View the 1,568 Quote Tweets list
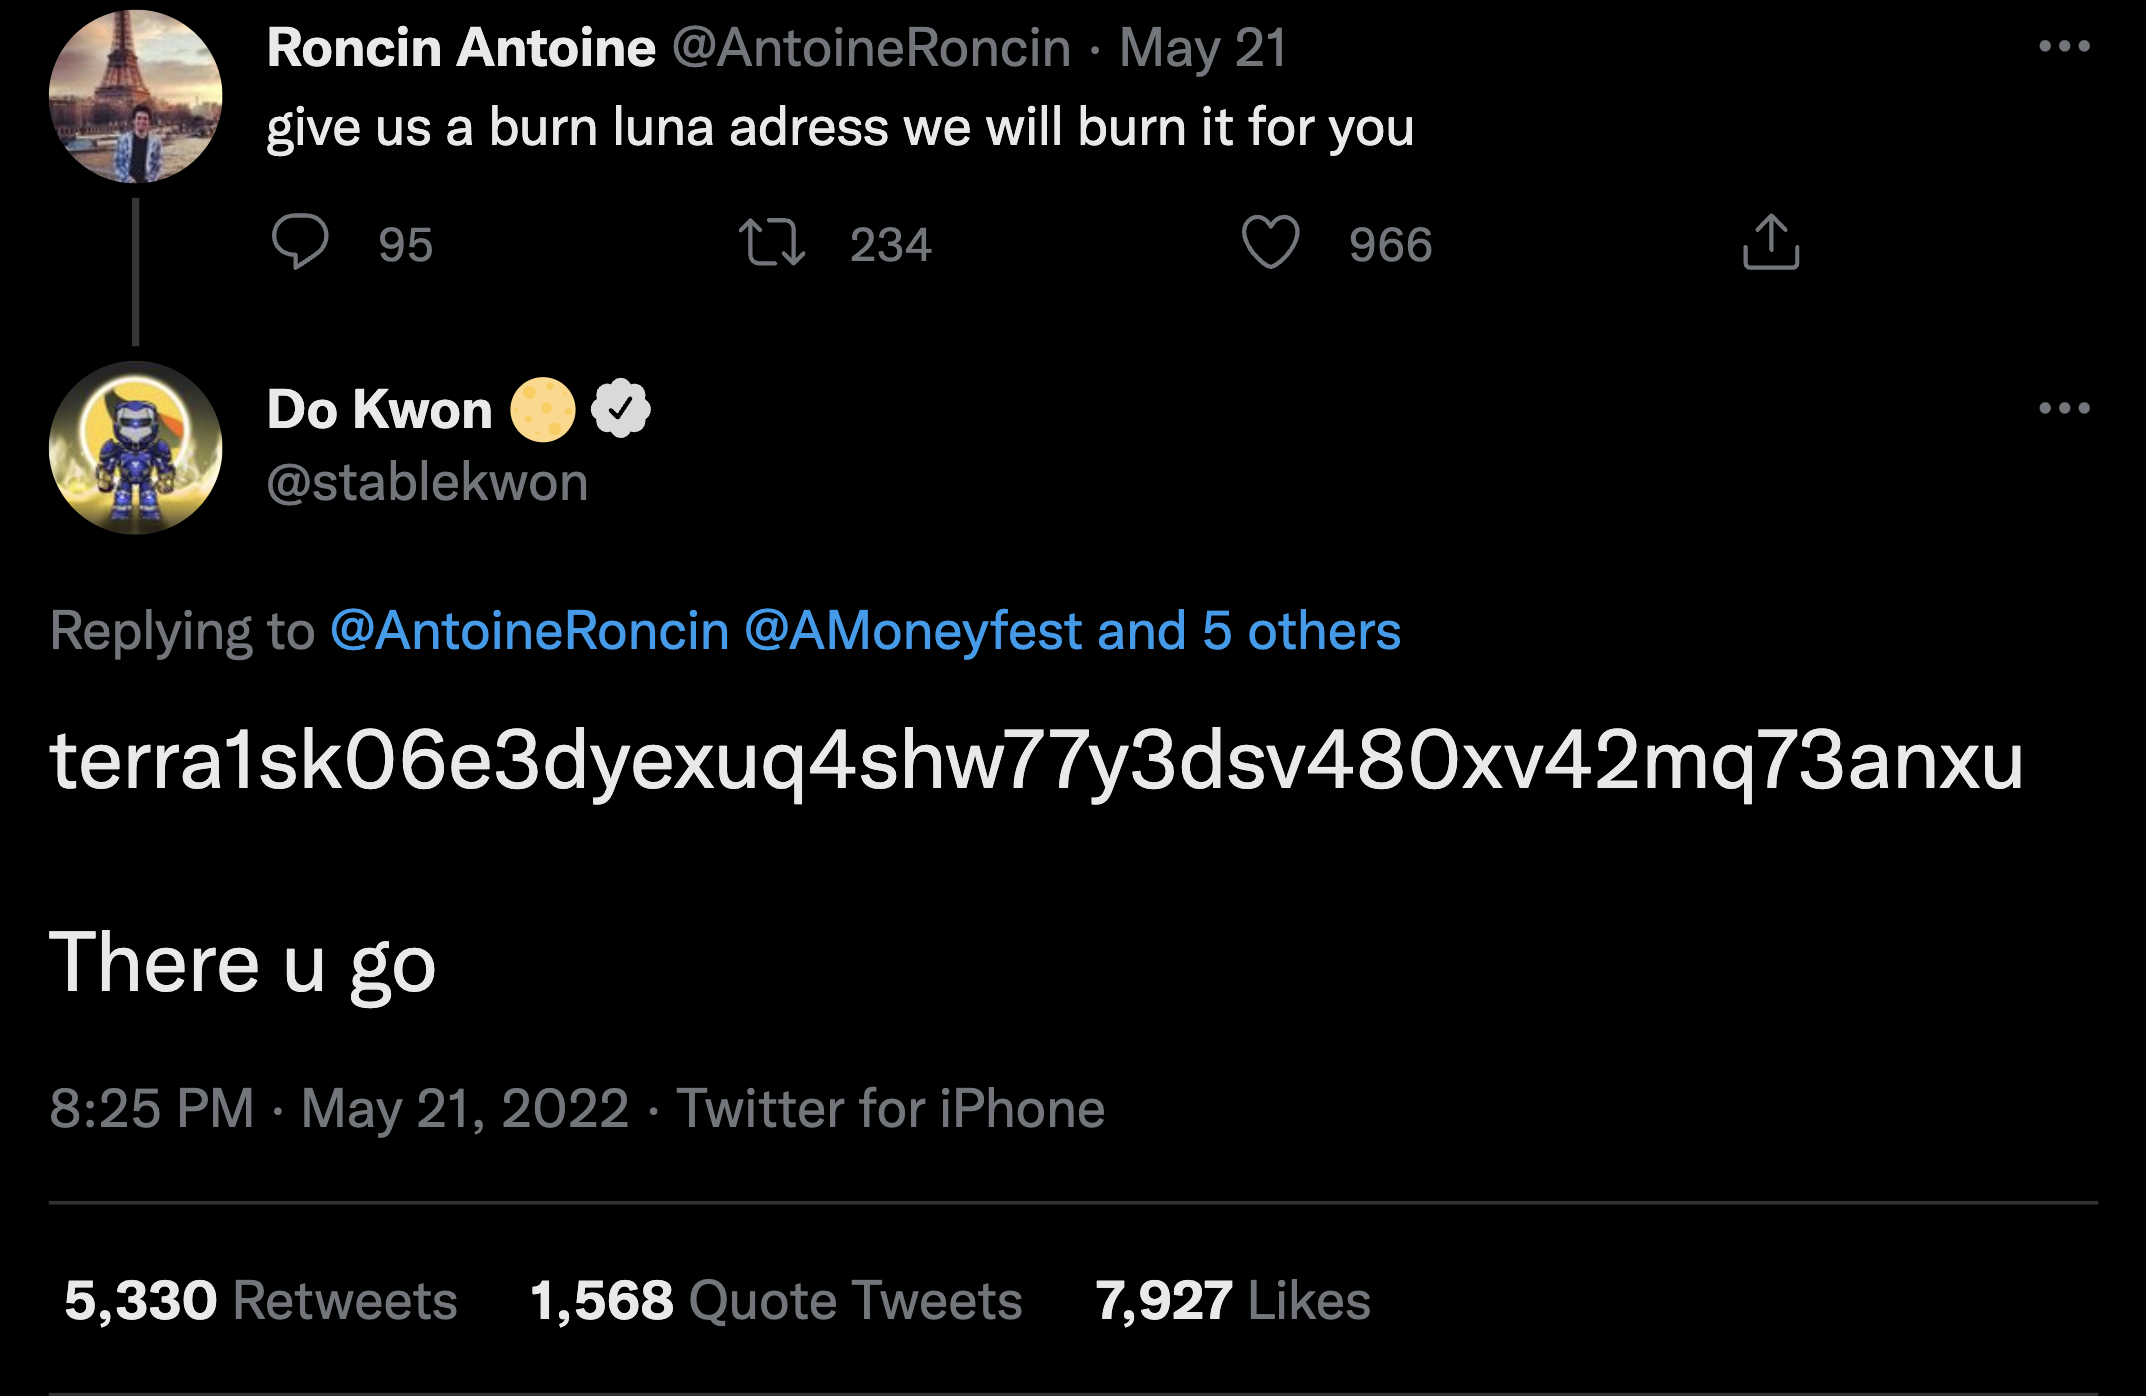 click(775, 1301)
